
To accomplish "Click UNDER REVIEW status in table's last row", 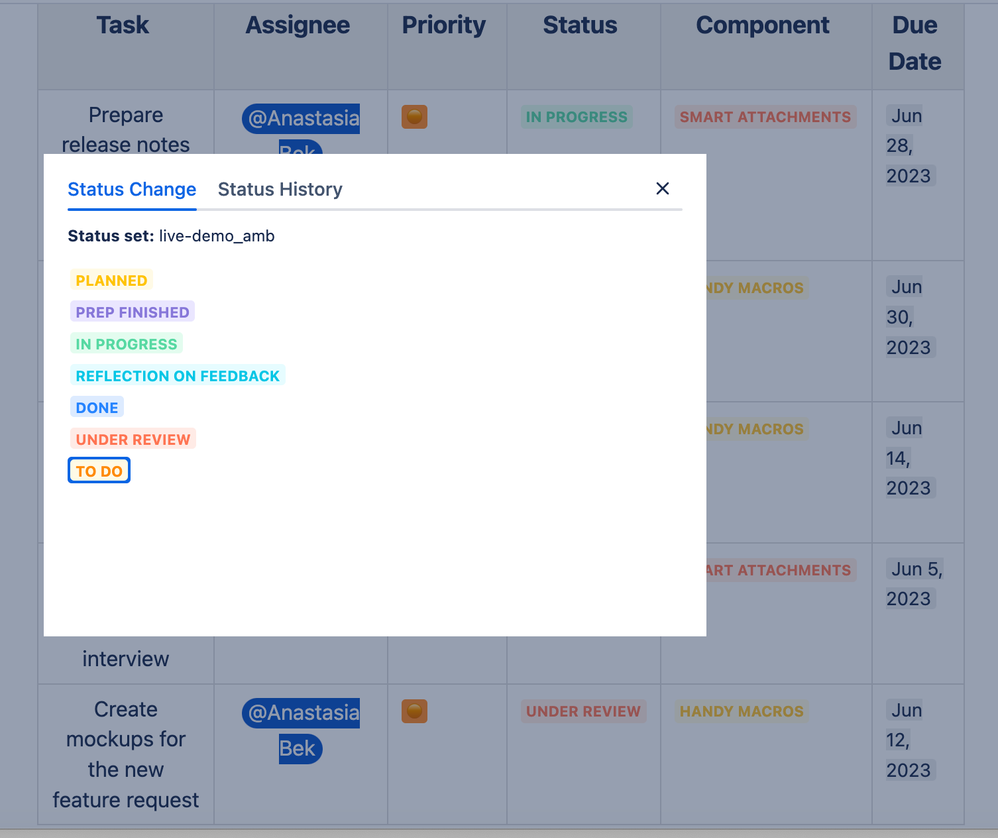I will pos(584,711).
